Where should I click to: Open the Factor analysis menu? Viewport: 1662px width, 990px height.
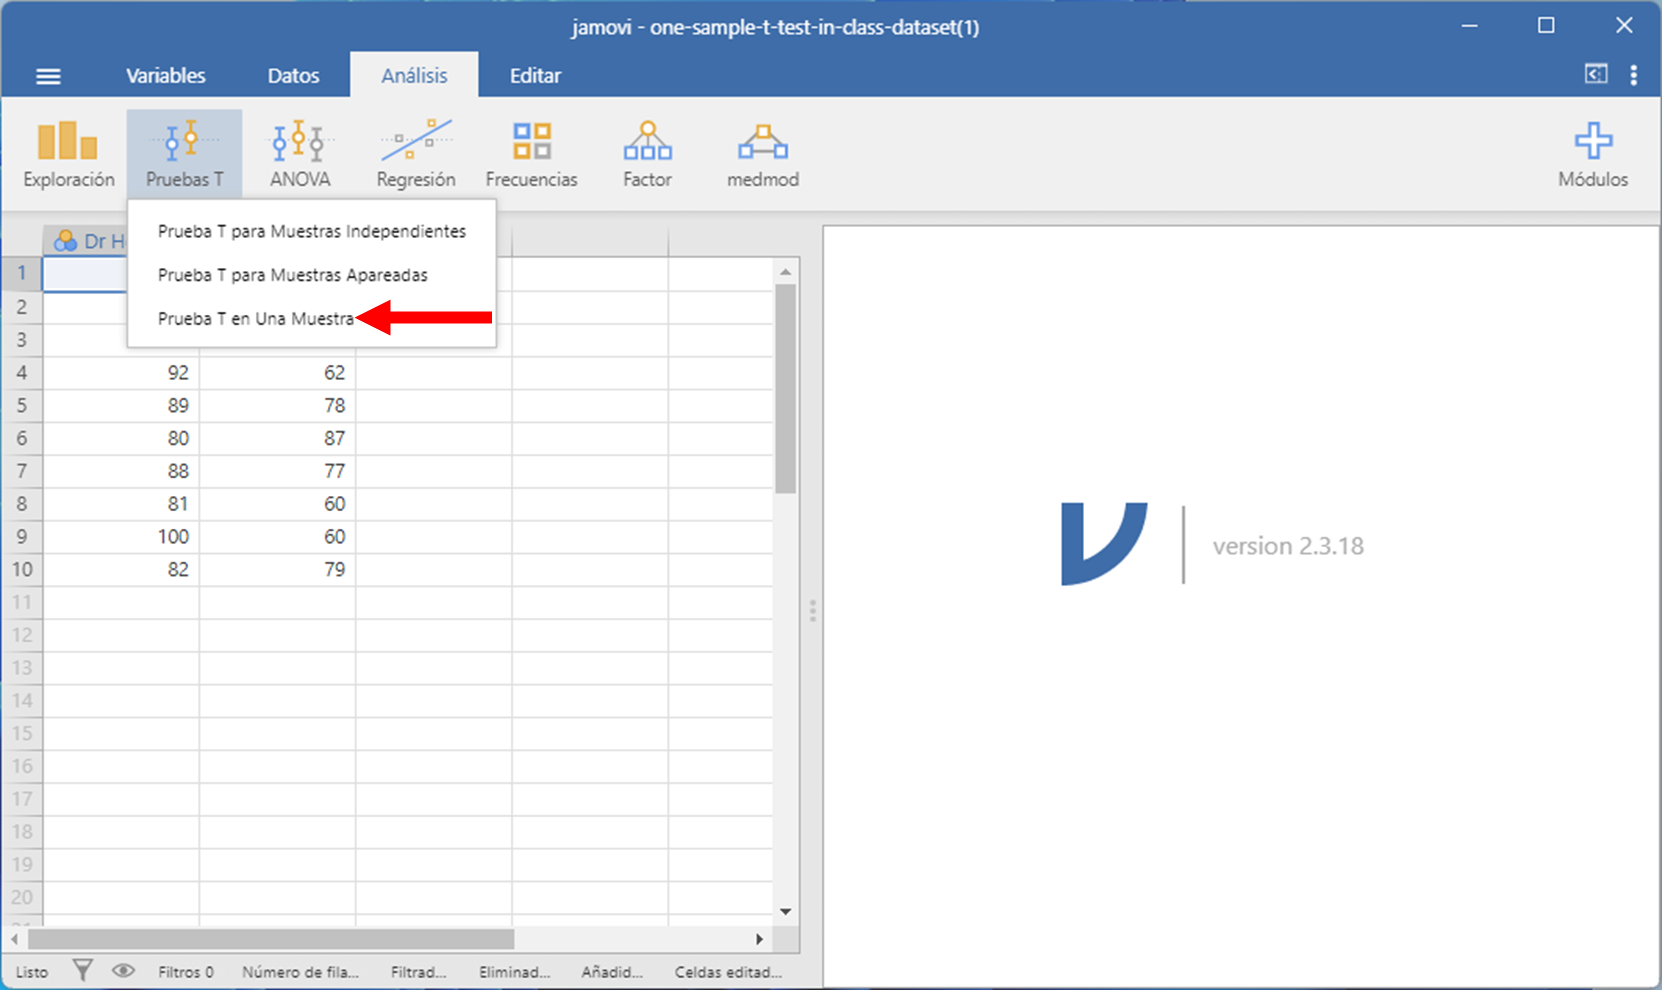(647, 153)
